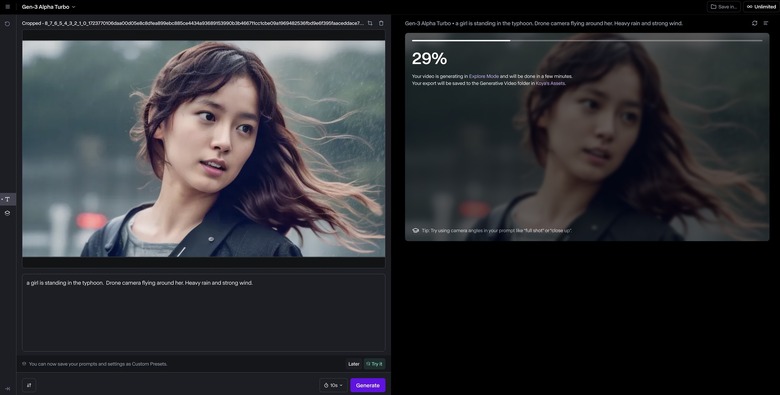Image resolution: width=780 pixels, height=395 pixels.
Task: Open the Gen-3 Alpha Turbo model dropdown
Action: [x=48, y=7]
